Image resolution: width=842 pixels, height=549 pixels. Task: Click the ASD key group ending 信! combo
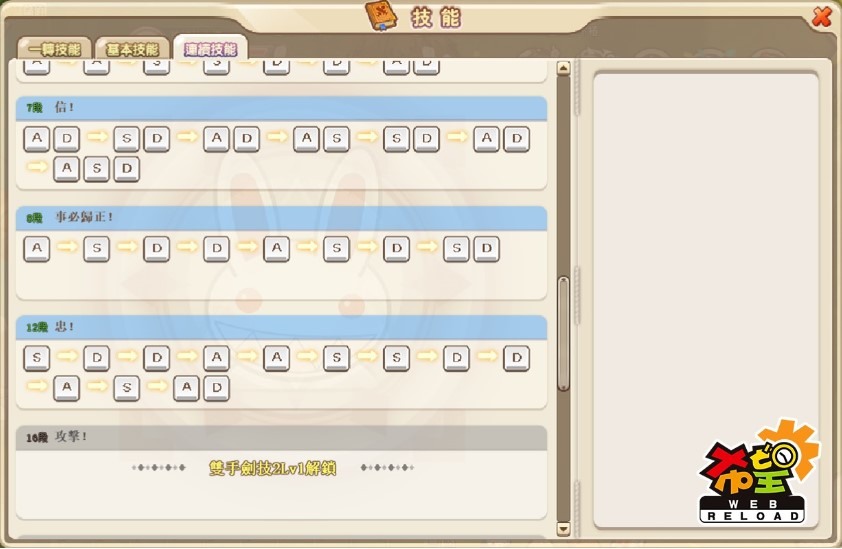click(x=96, y=169)
